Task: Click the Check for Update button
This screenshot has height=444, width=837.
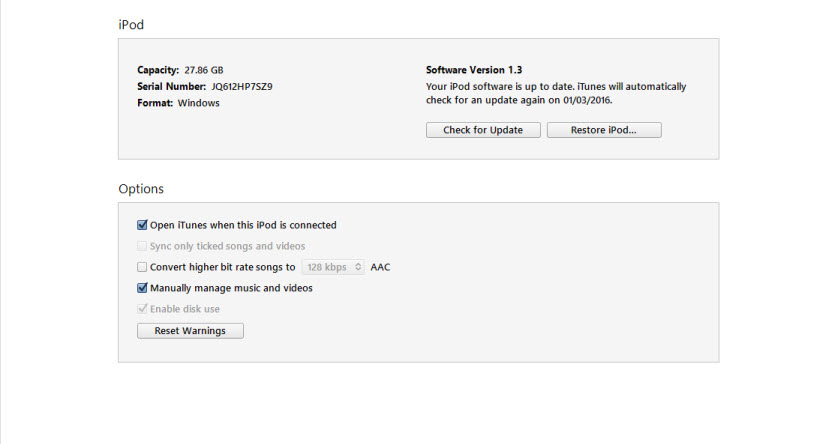Action: (483, 130)
